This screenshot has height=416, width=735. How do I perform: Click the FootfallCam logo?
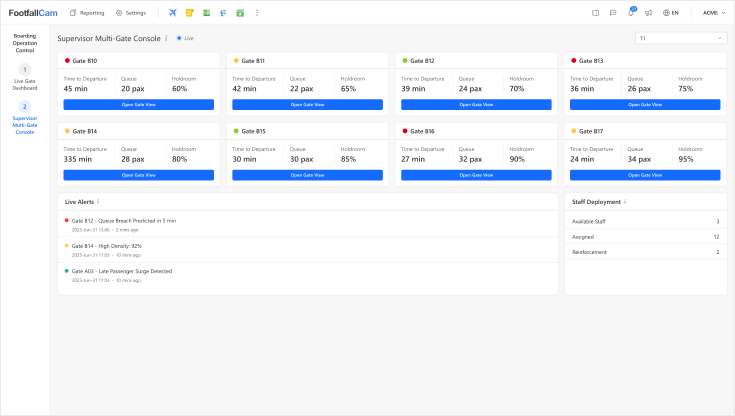click(x=33, y=13)
